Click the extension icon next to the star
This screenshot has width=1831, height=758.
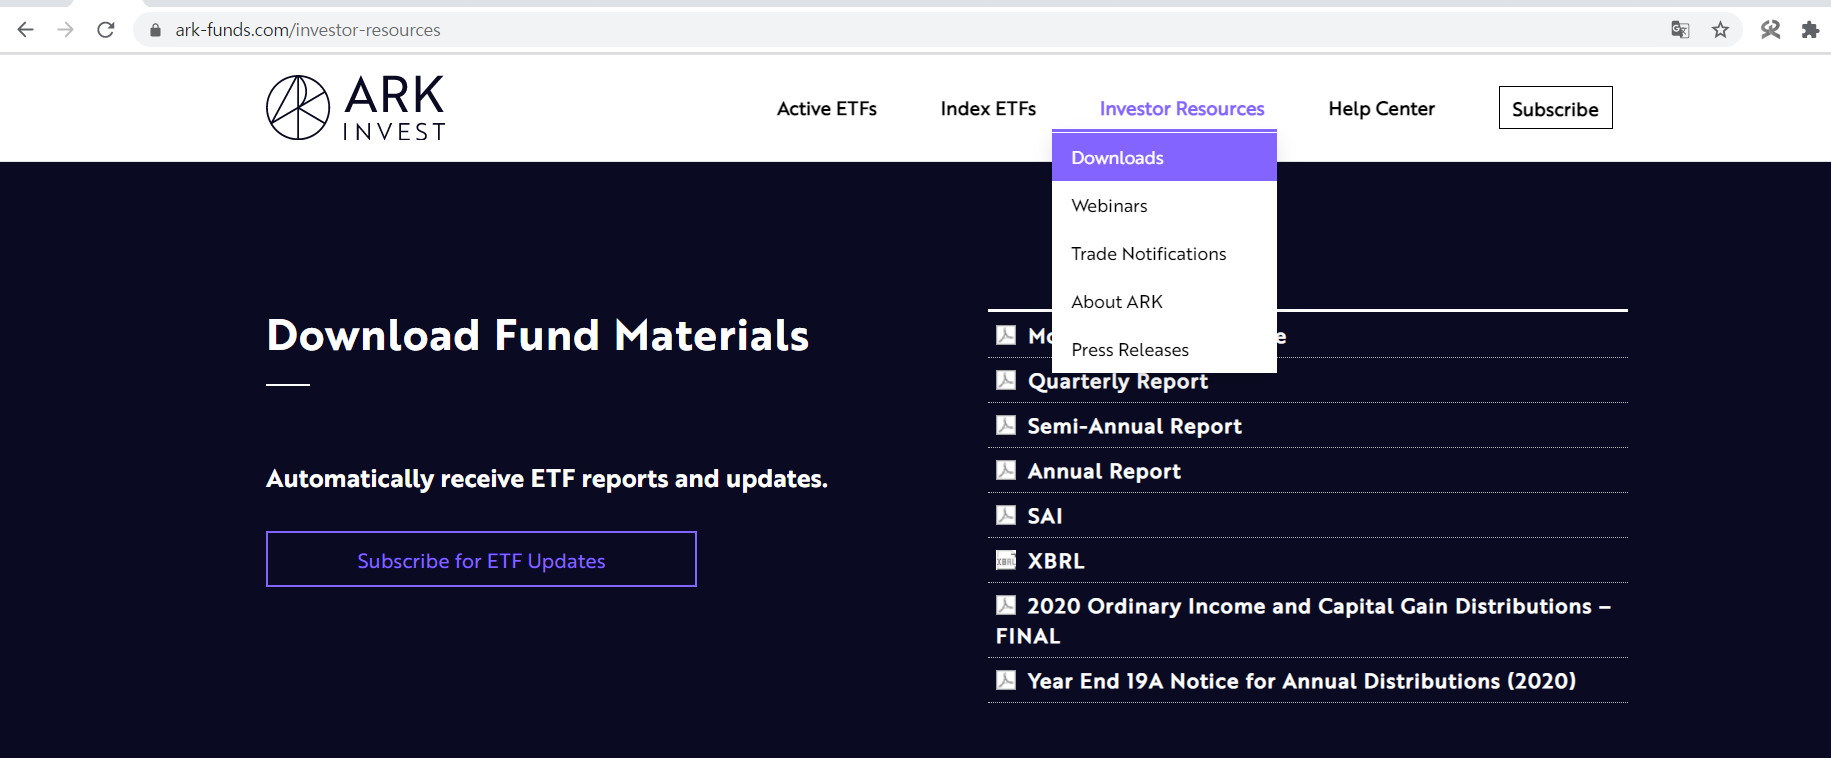pyautogui.click(x=1770, y=30)
